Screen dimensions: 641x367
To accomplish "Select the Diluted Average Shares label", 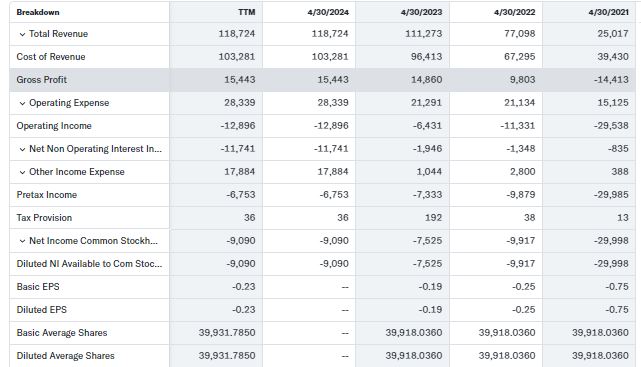I will [x=65, y=356].
